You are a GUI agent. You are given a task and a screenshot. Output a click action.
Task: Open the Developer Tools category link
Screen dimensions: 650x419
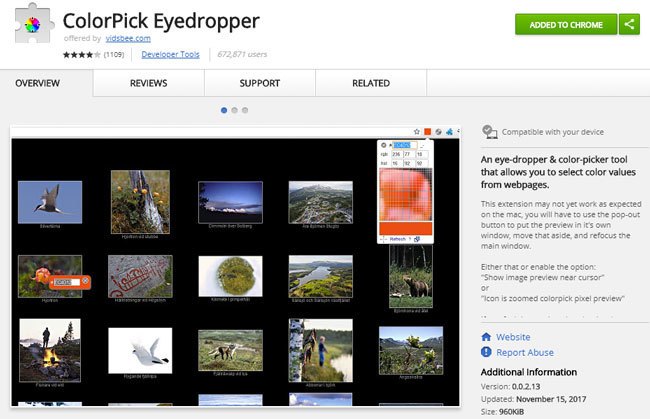[x=170, y=54]
